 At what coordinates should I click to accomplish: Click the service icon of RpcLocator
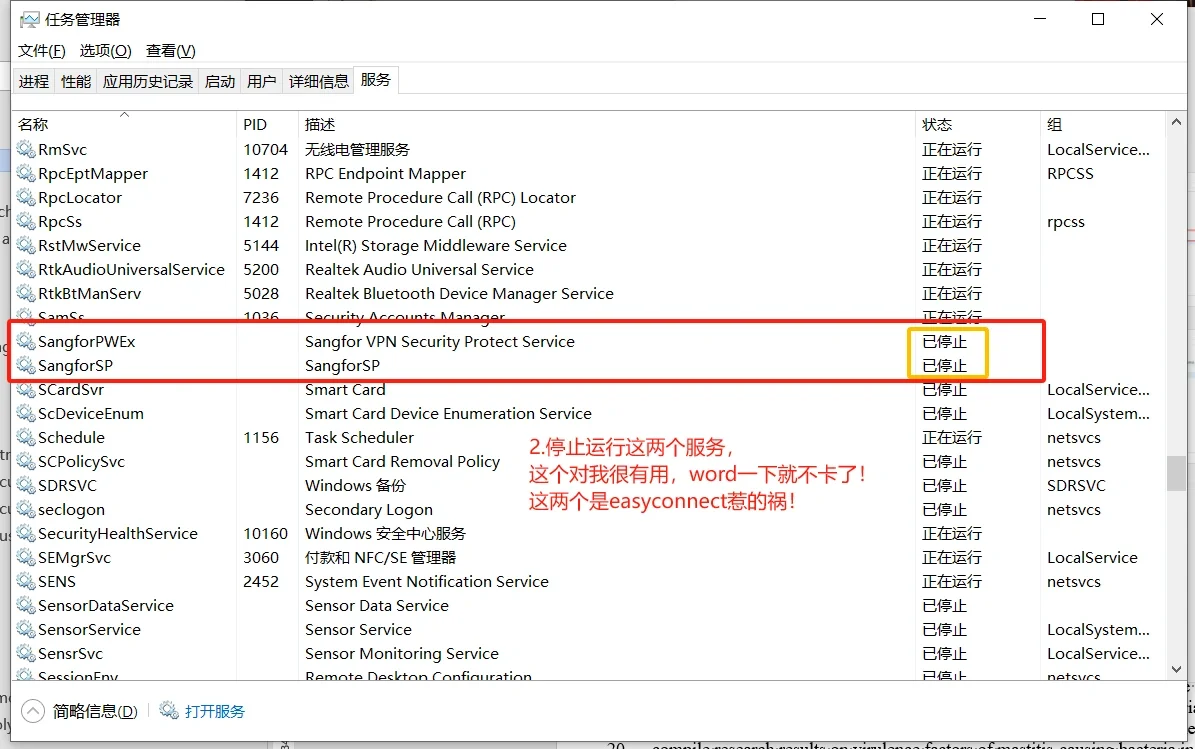point(26,197)
